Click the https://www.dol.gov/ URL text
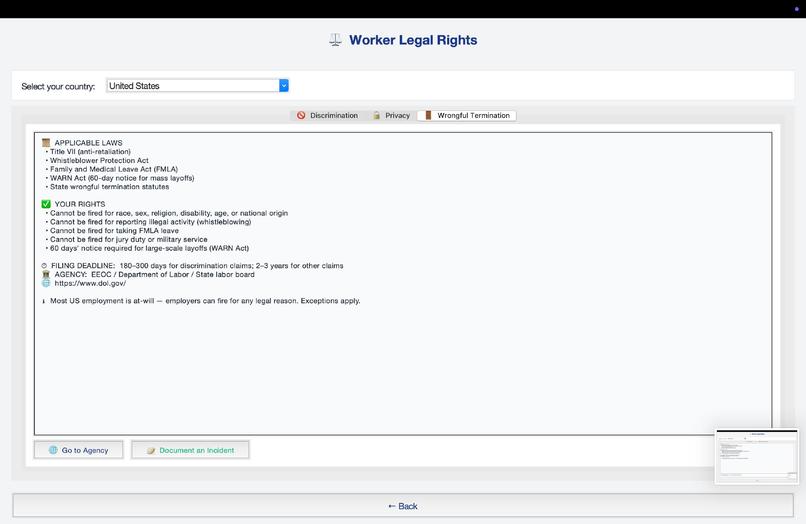This screenshot has height=524, width=806. click(90, 283)
